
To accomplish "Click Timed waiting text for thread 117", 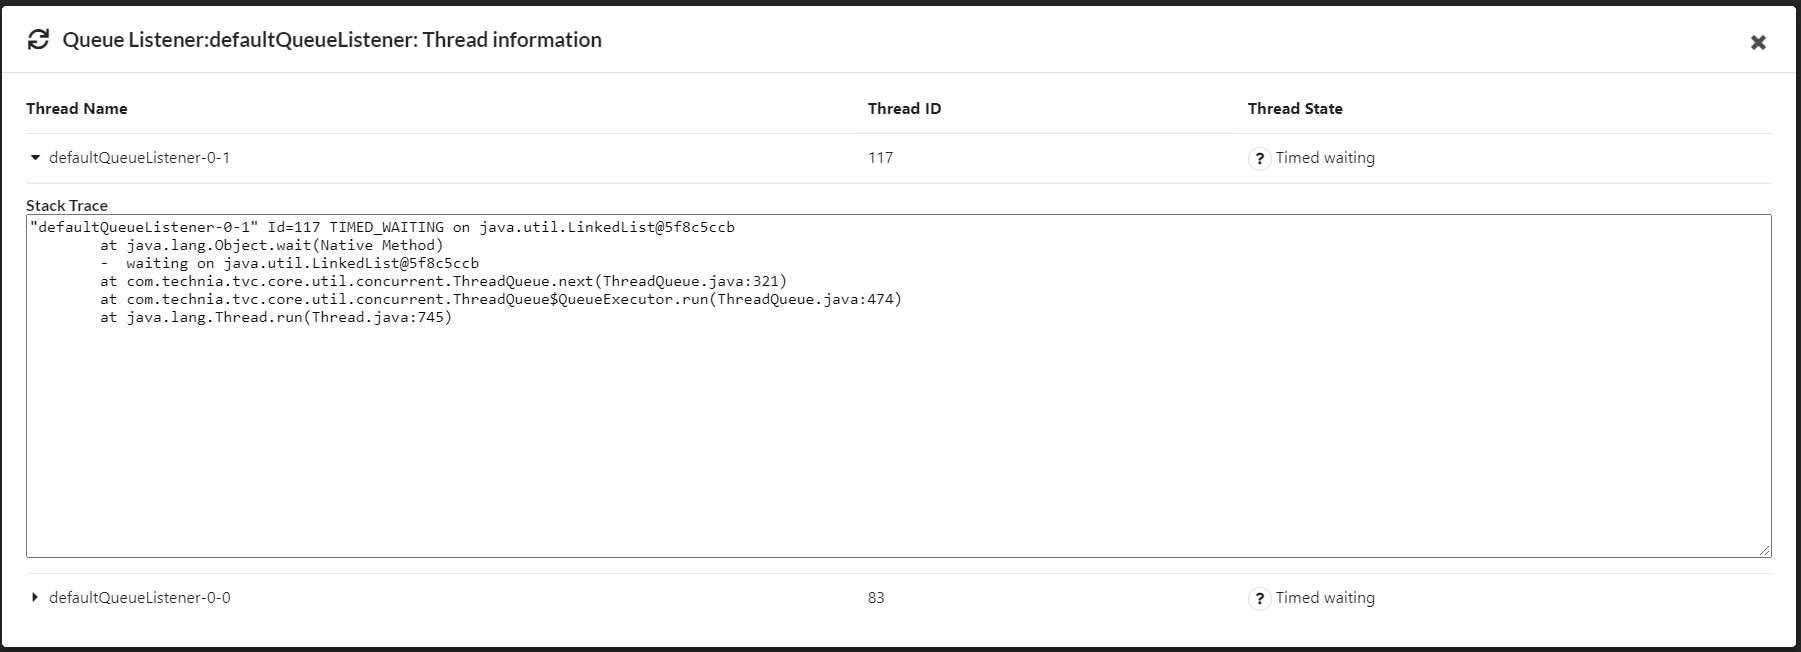I will click(x=1325, y=158).
